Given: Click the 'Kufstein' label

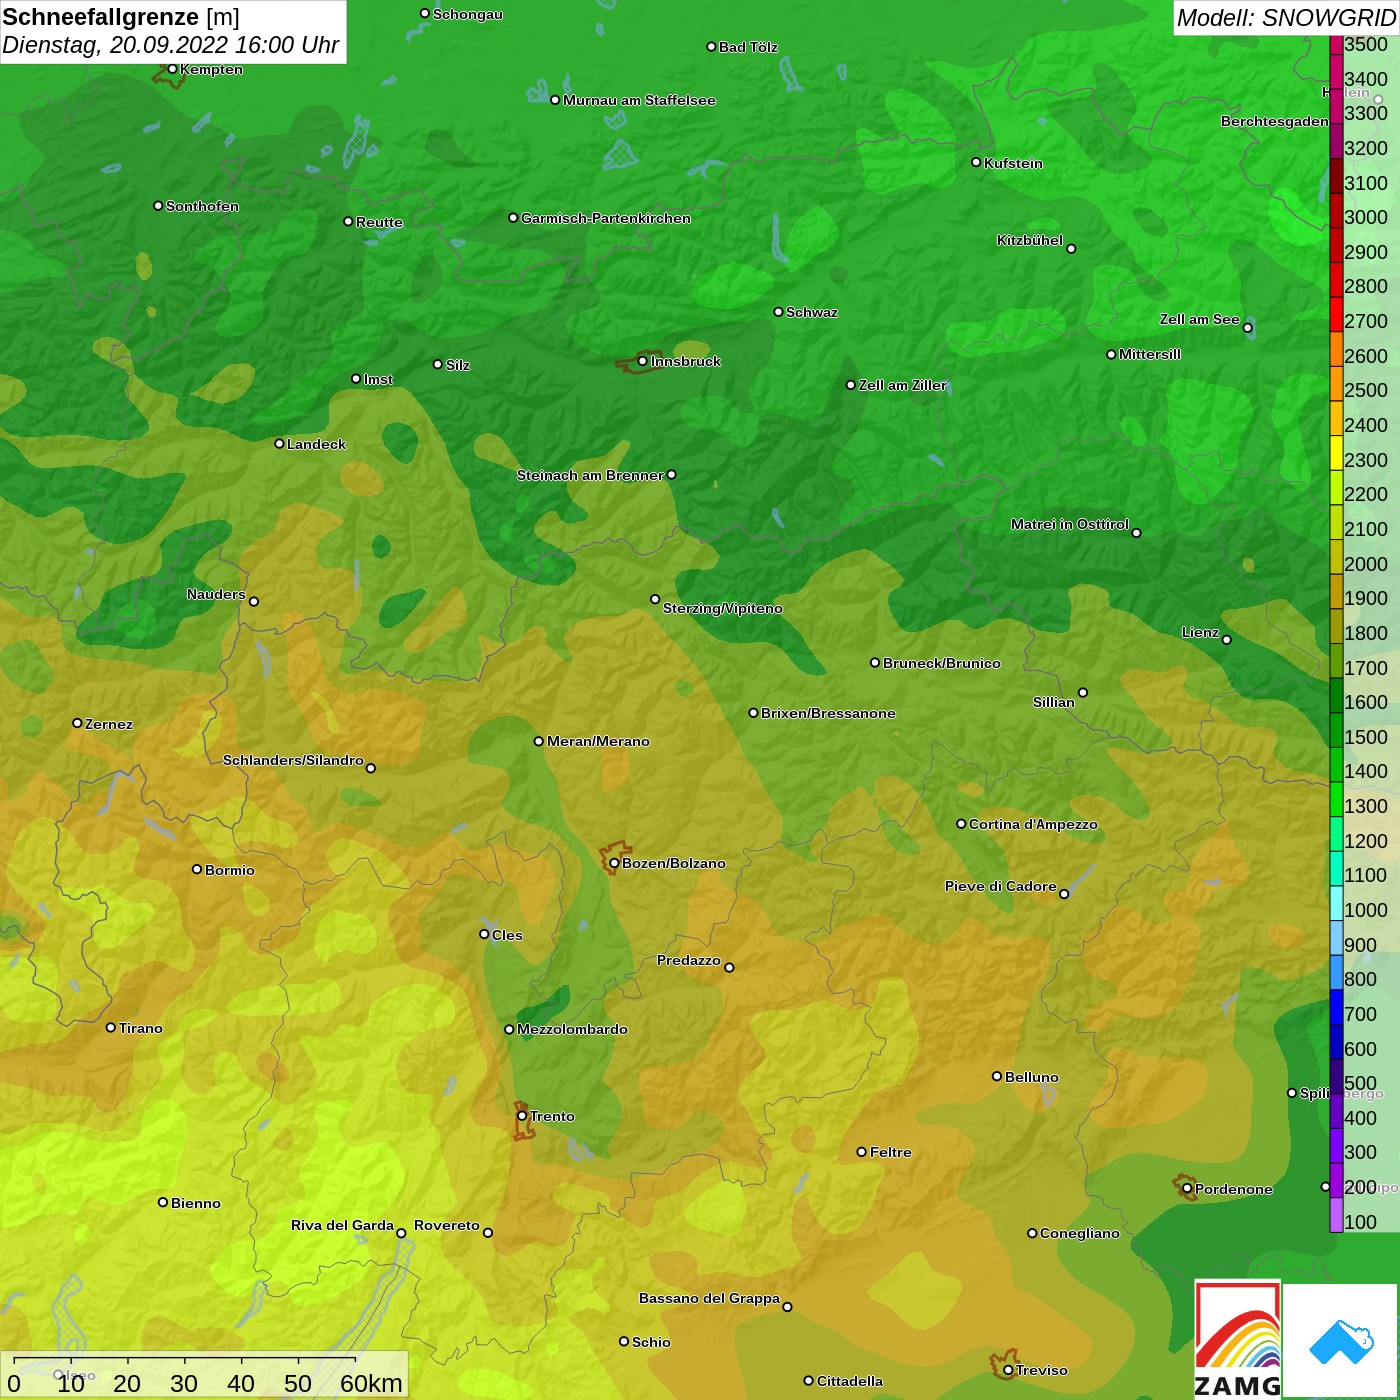Looking at the screenshot, I should 1013,163.
